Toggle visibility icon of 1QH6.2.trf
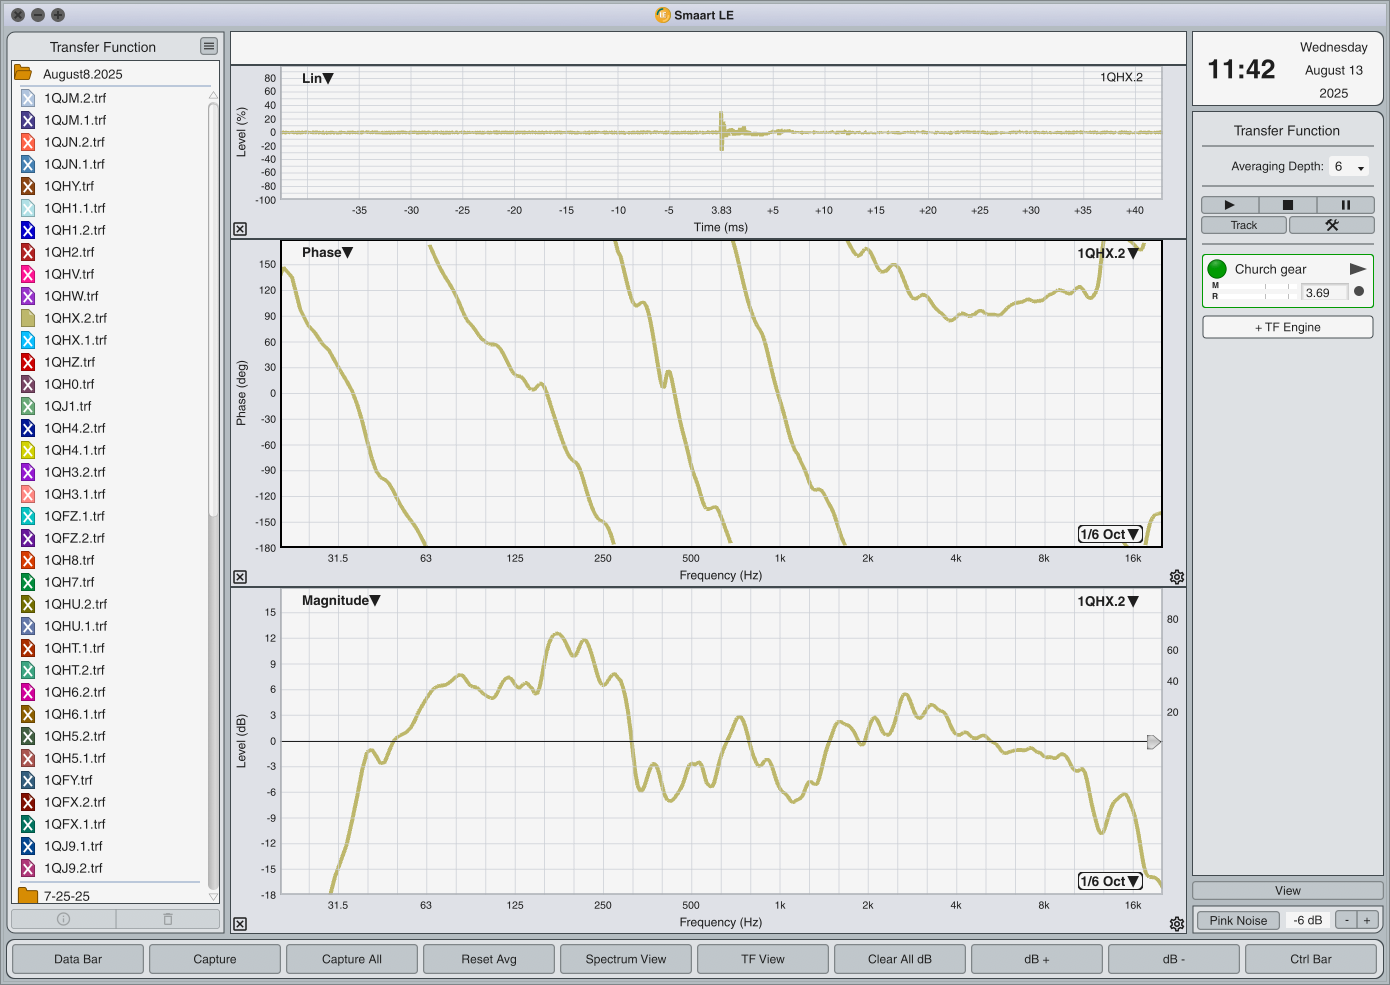Image resolution: width=1390 pixels, height=985 pixels. click(x=28, y=692)
